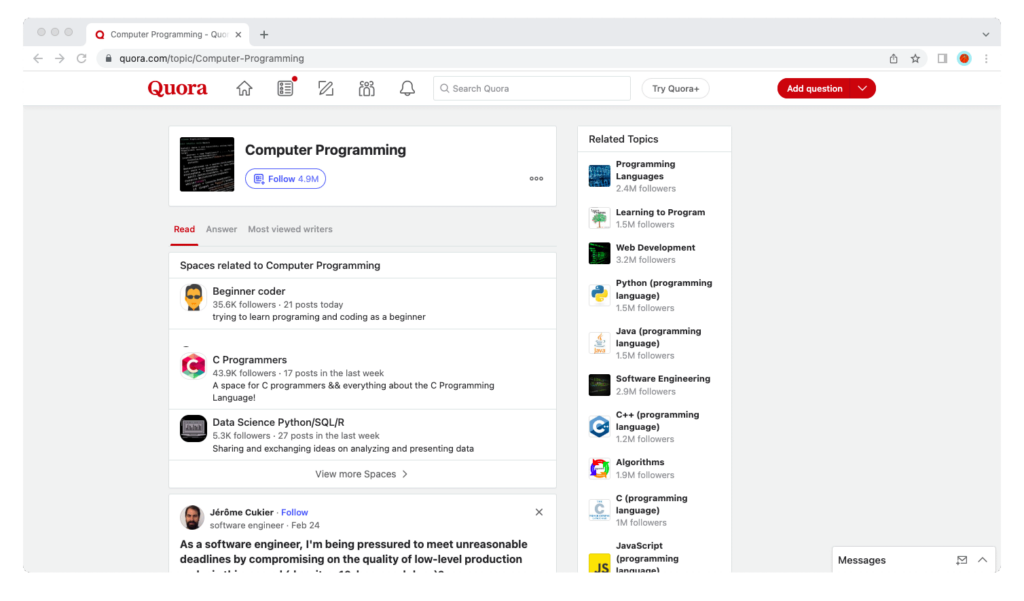Image resolution: width=1024 pixels, height=601 pixels.
Task: Open Software Engineering topic icon
Action: click(600, 385)
